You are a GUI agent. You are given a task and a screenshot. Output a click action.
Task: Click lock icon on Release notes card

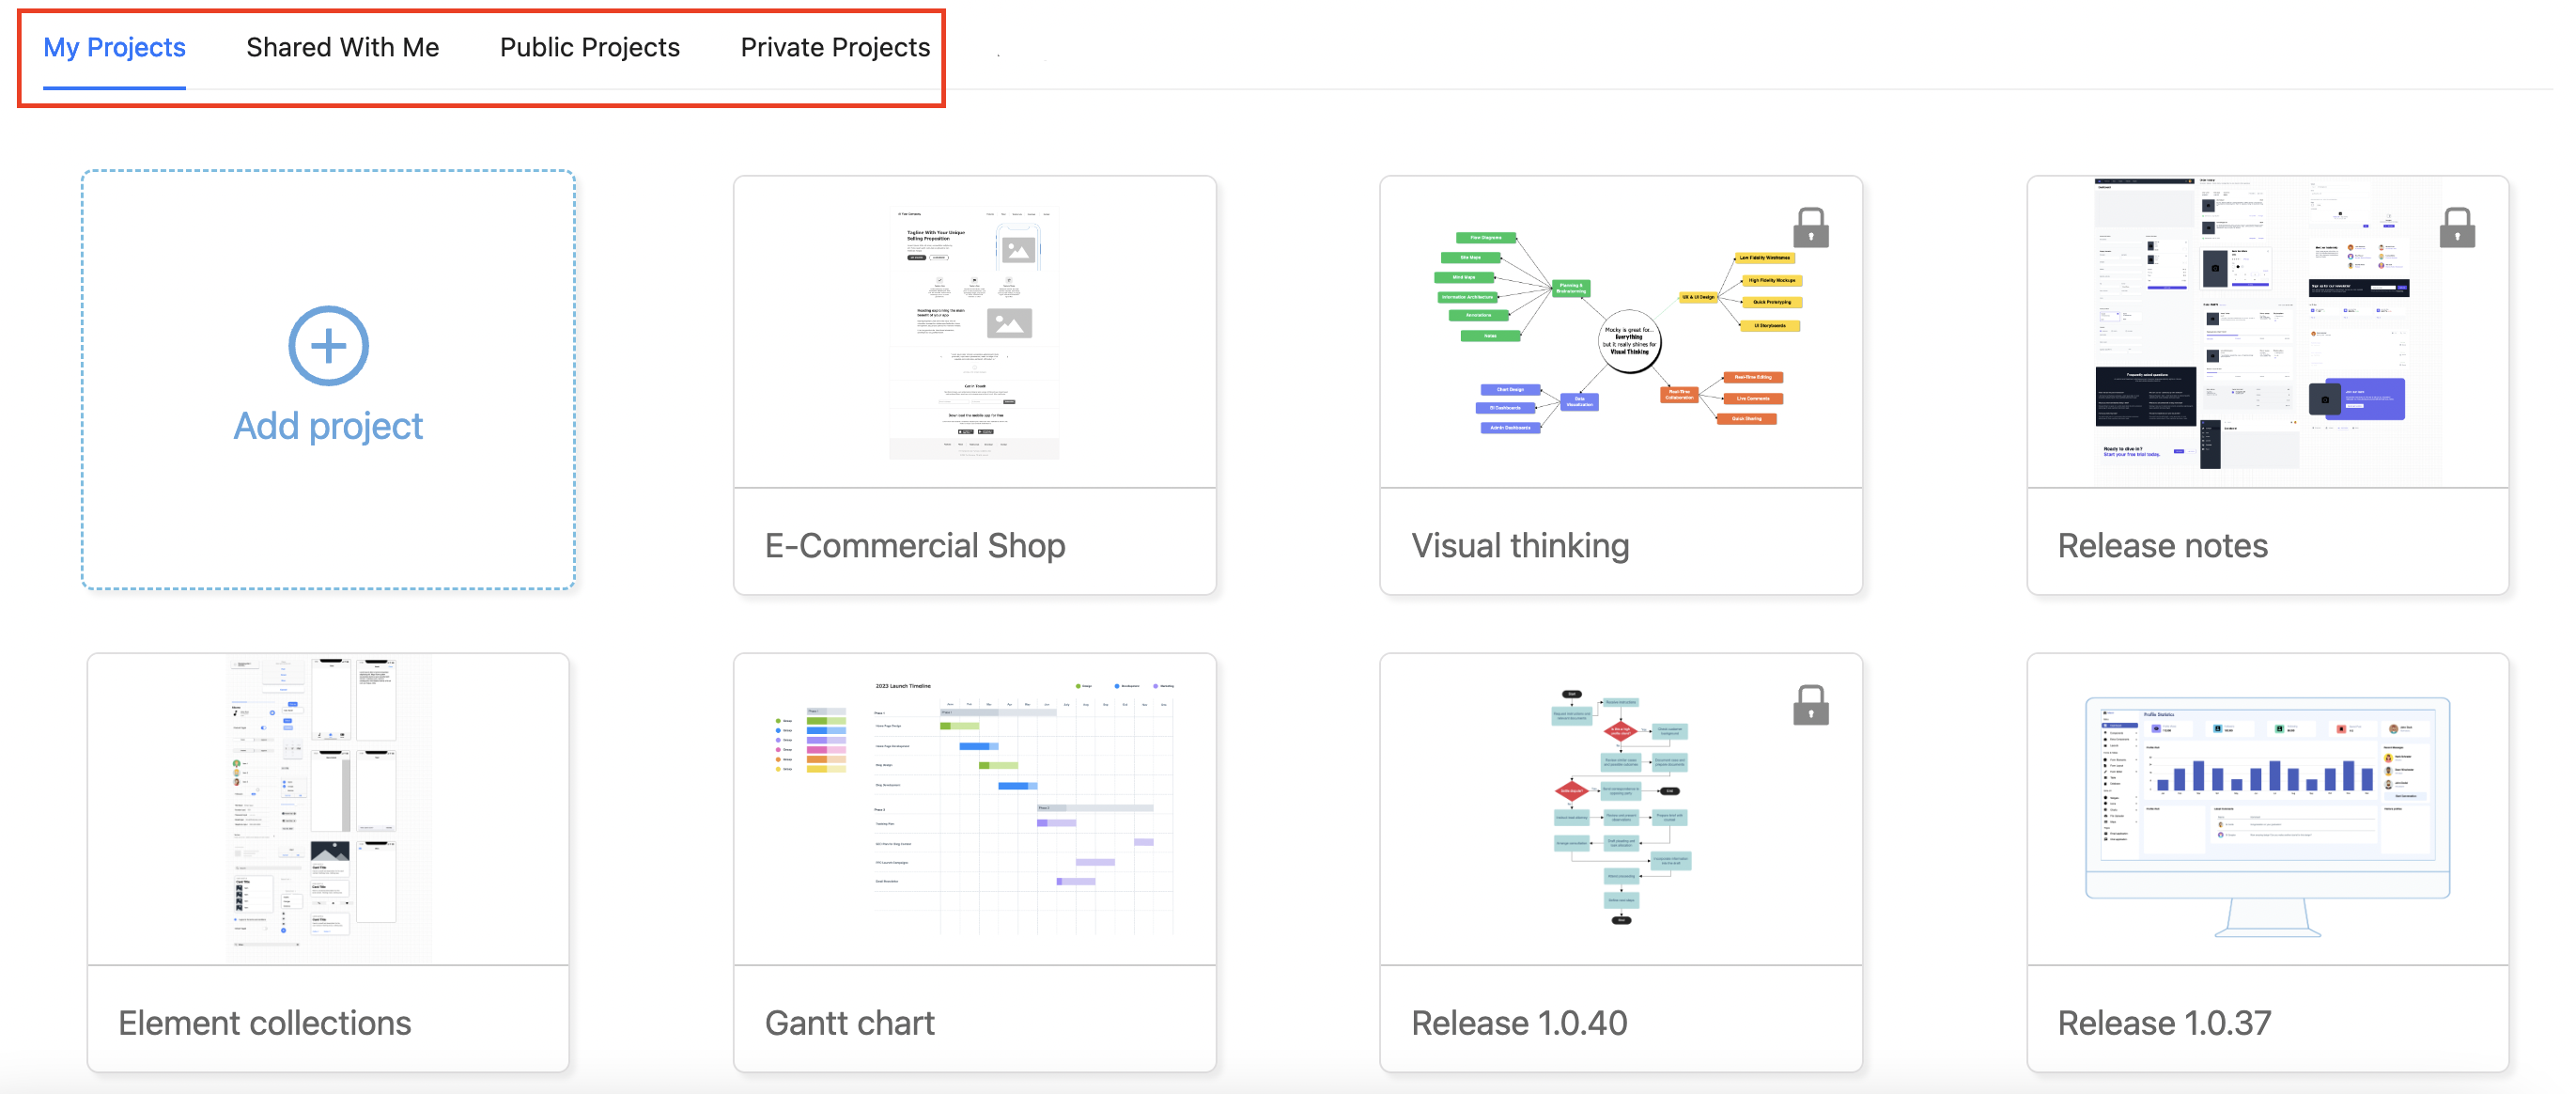click(2456, 228)
